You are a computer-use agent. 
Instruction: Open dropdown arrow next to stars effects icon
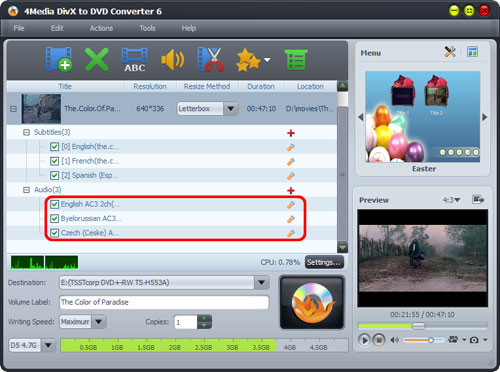[x=267, y=60]
